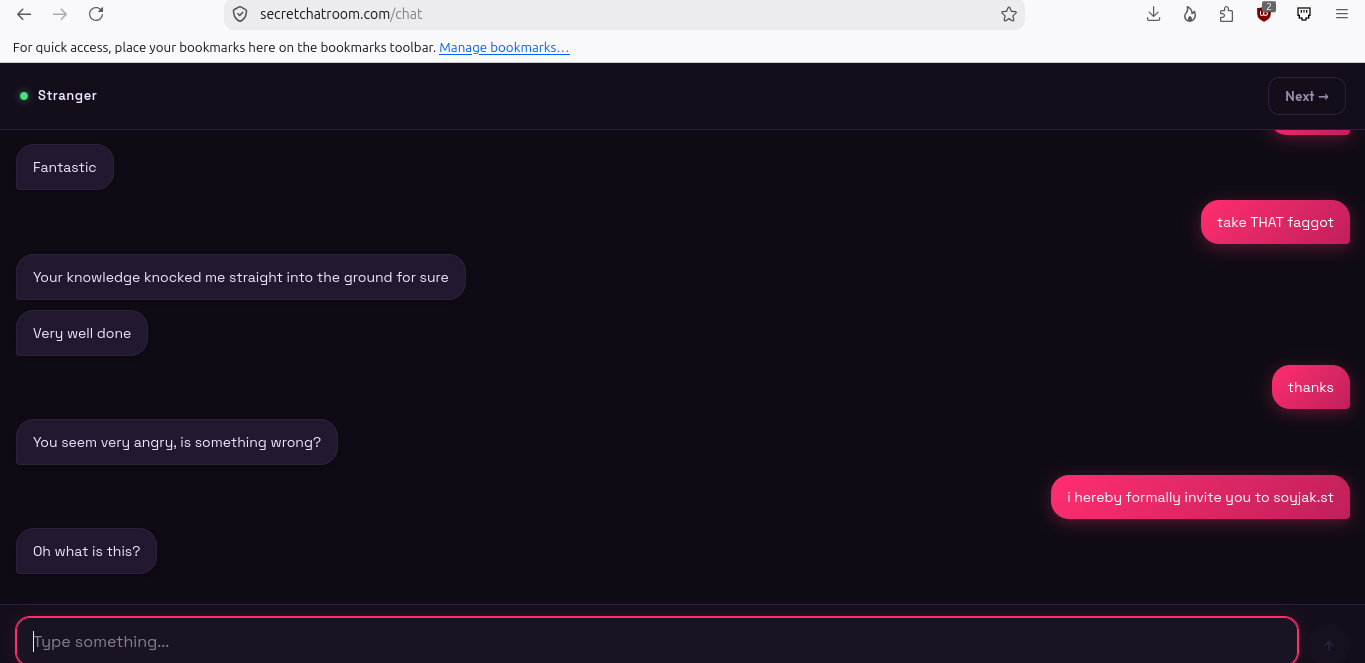Image resolution: width=1365 pixels, height=663 pixels.
Task: Open the site security shield icon
Action: pyautogui.click(x=240, y=14)
